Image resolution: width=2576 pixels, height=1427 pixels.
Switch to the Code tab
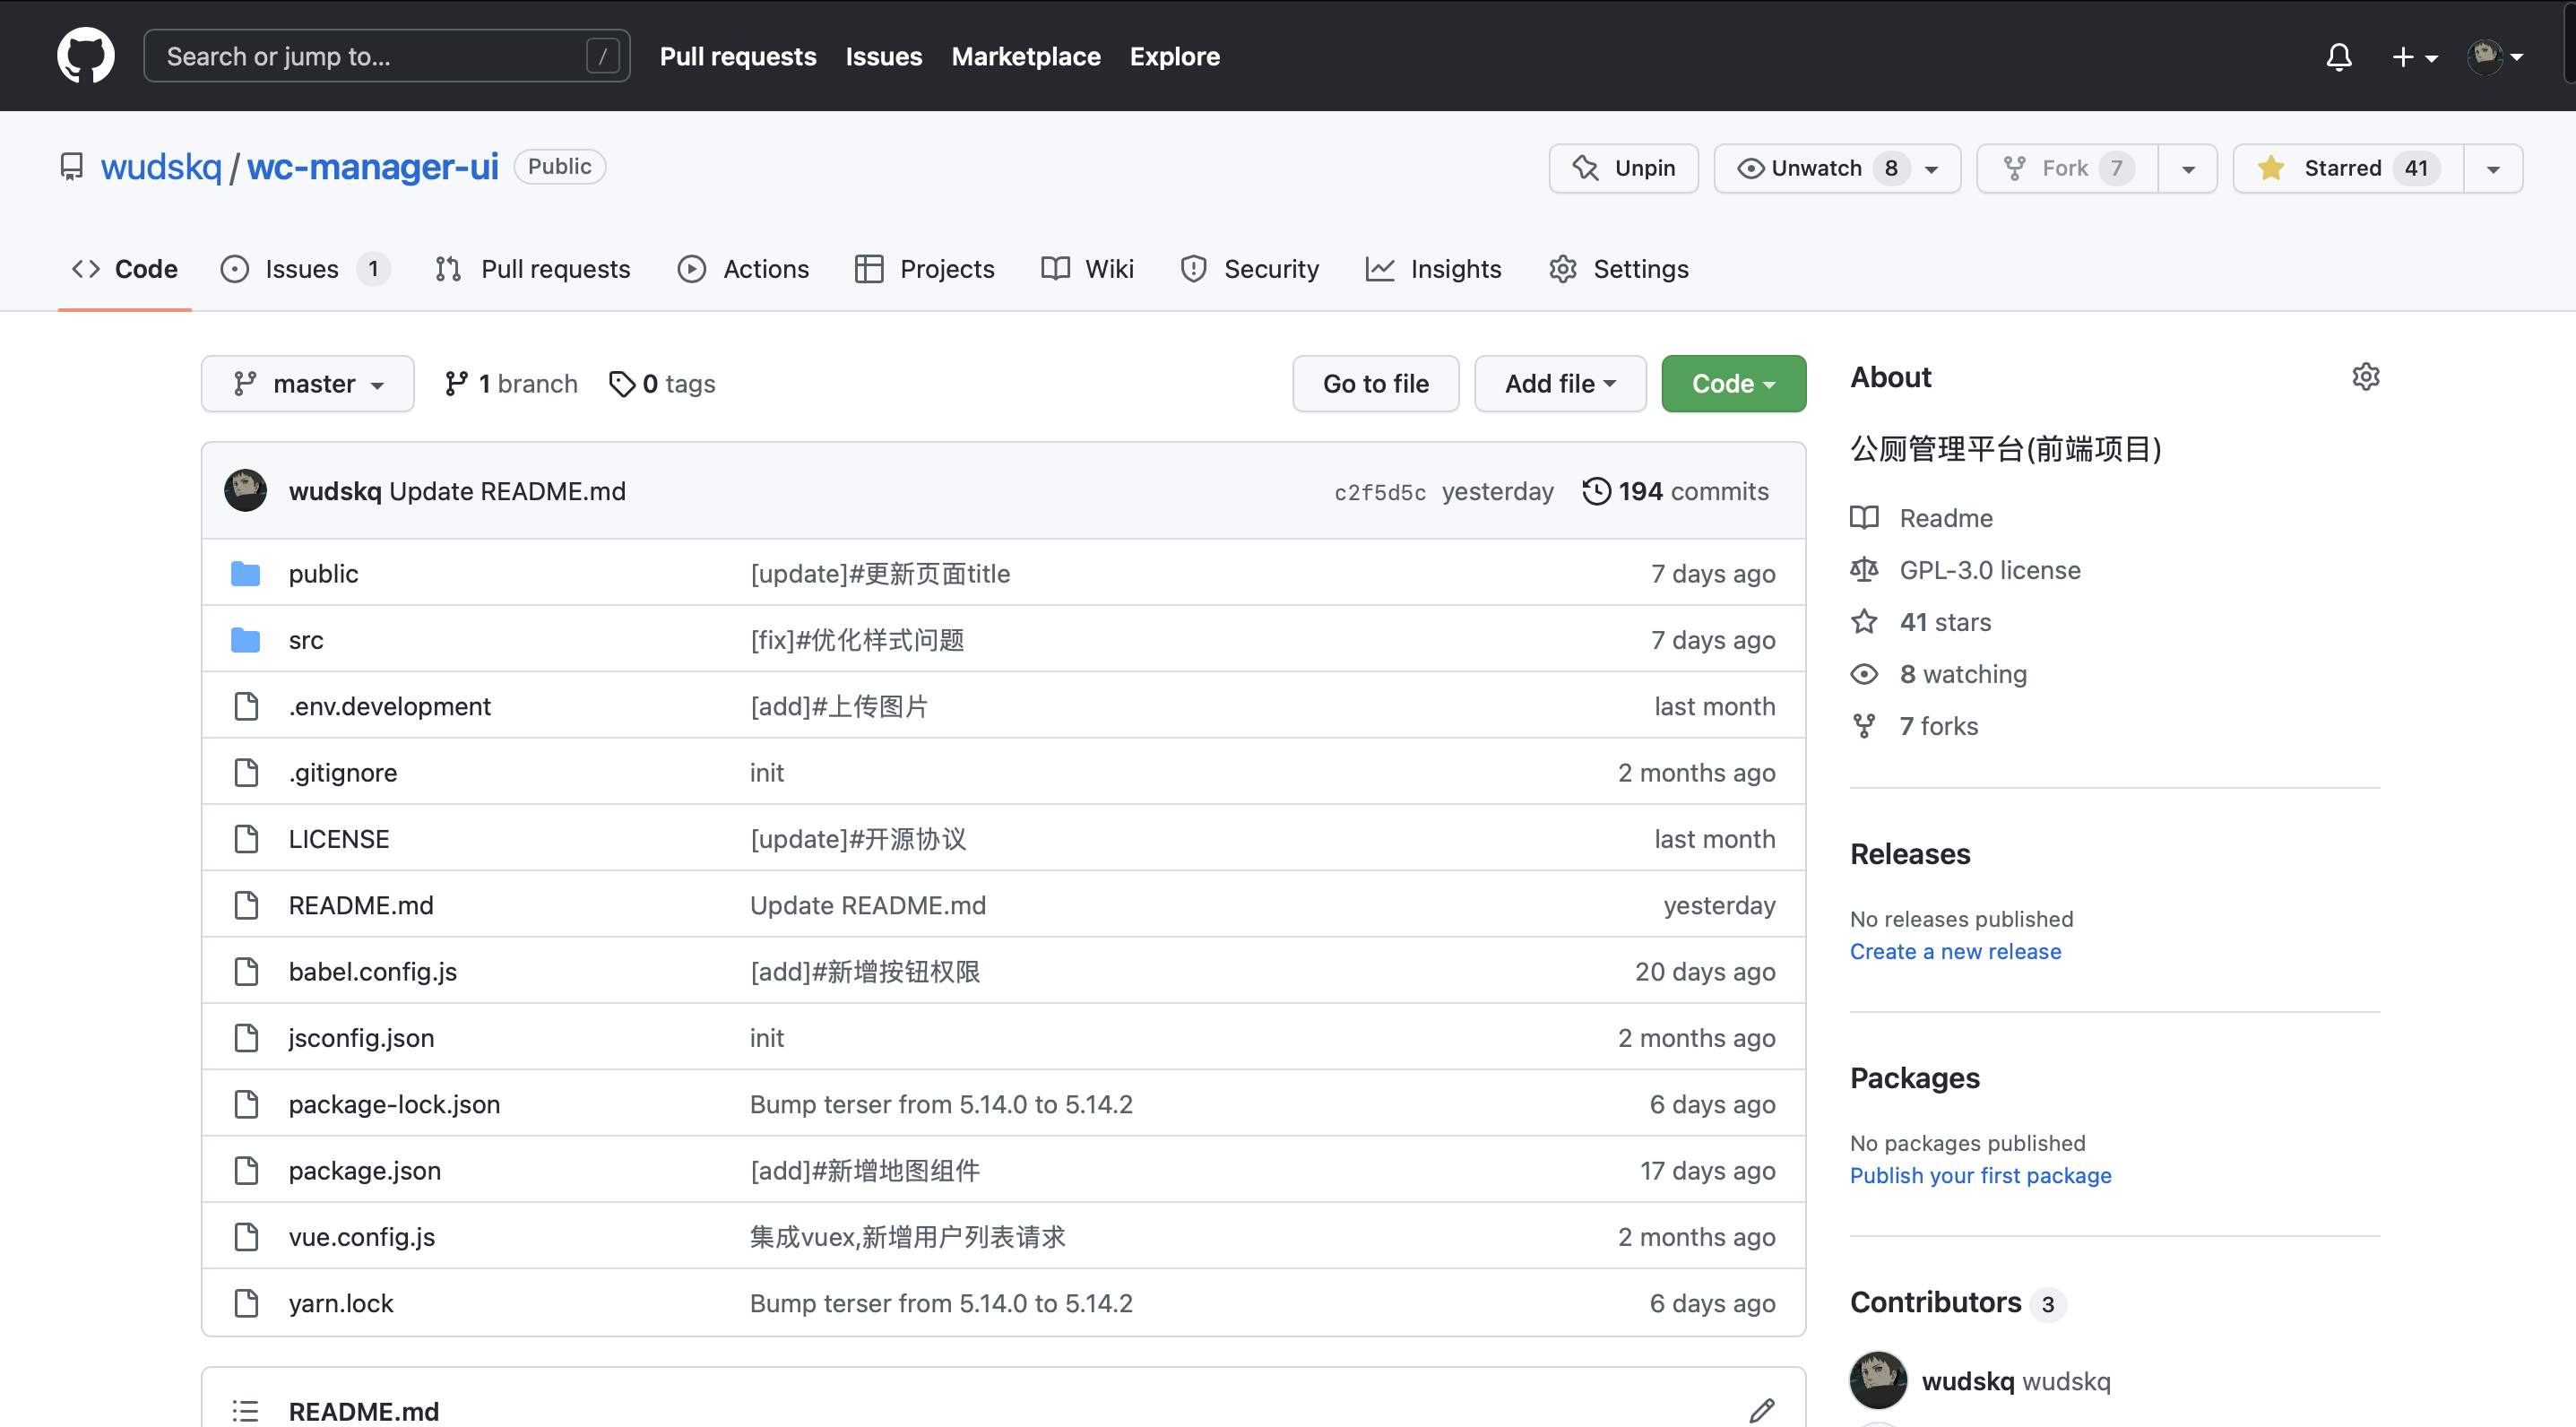tap(125, 269)
